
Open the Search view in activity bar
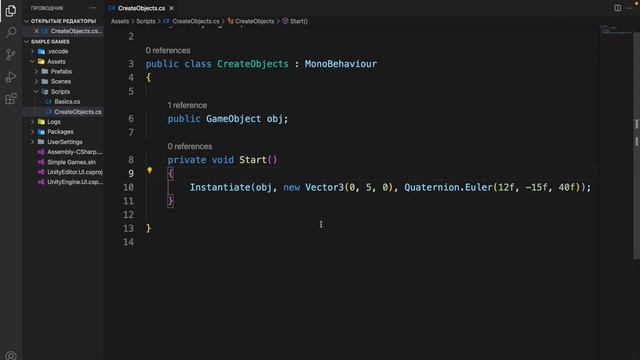[11, 32]
